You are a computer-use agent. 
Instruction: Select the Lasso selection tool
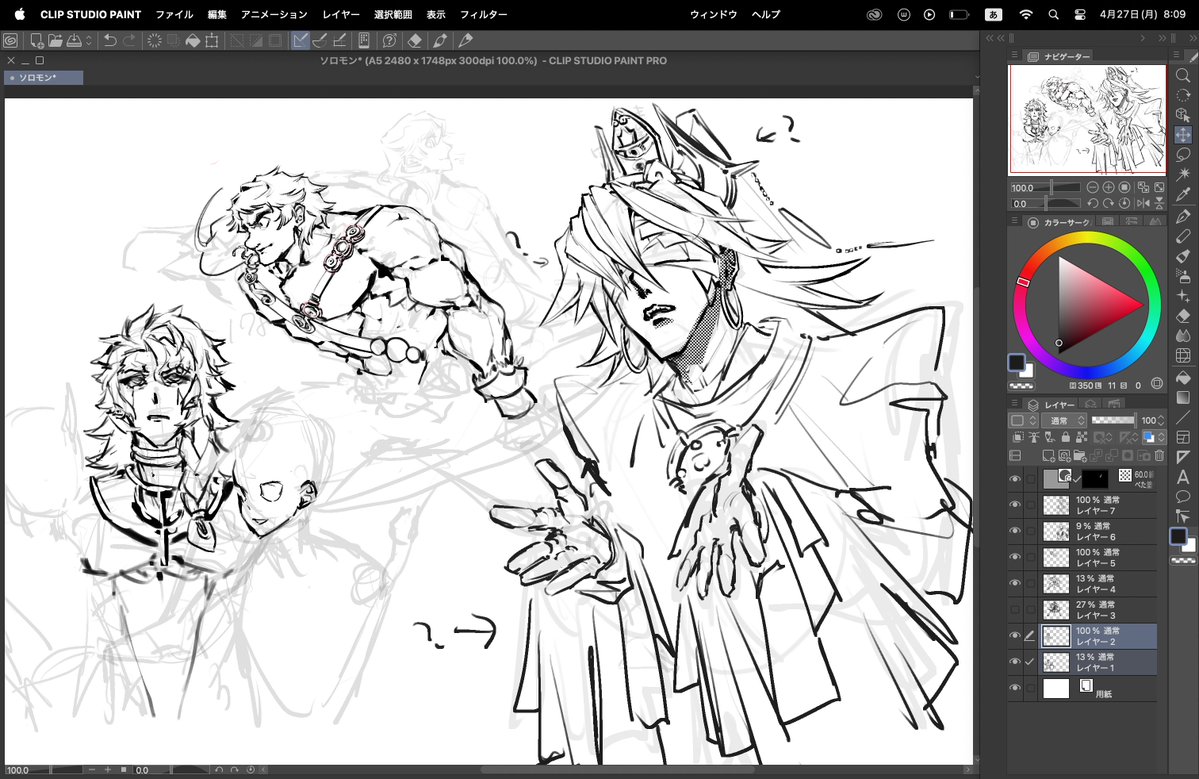coord(1183,154)
